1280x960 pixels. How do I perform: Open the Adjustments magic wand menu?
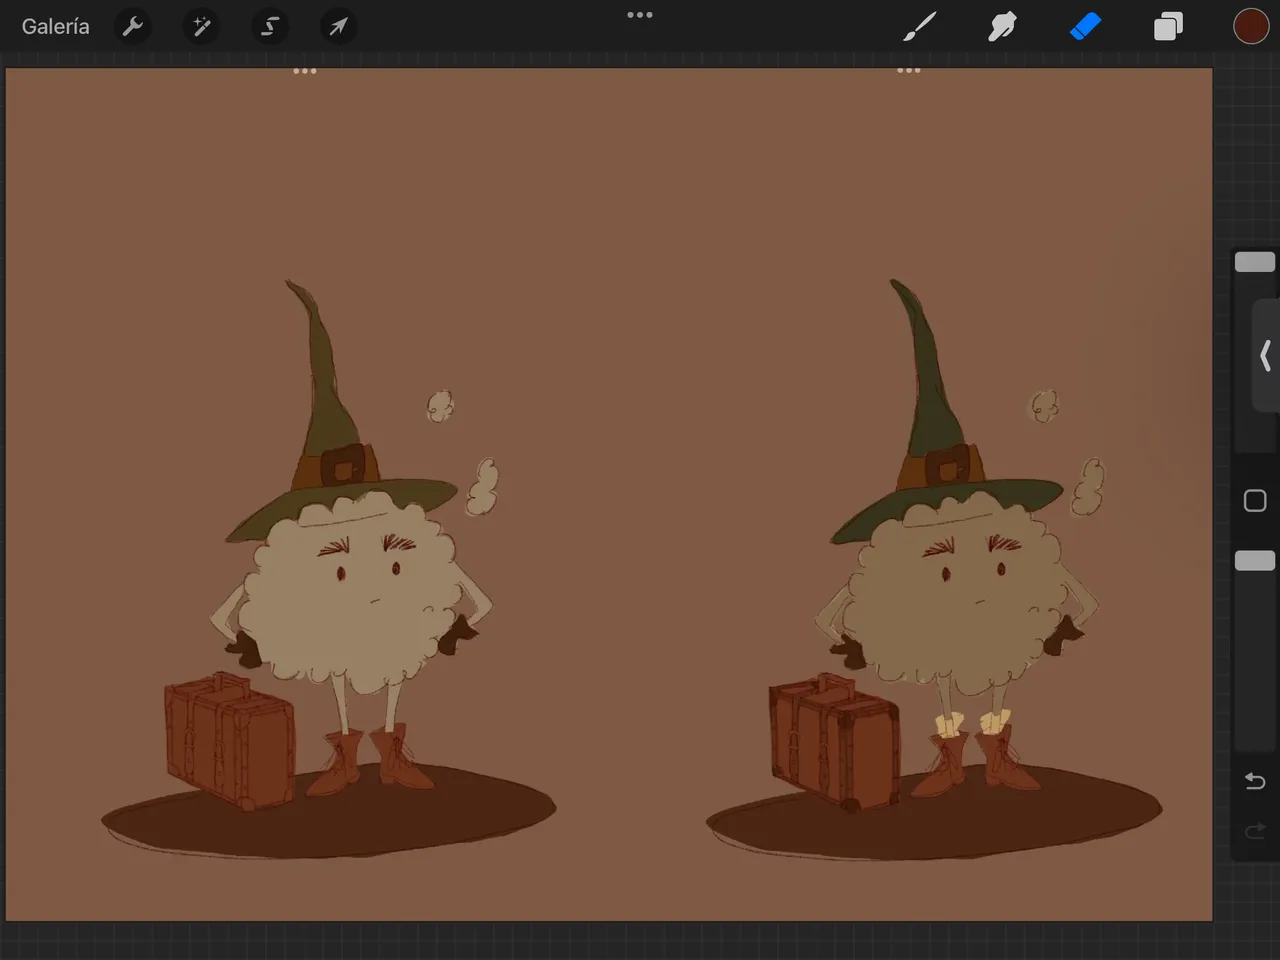click(201, 27)
